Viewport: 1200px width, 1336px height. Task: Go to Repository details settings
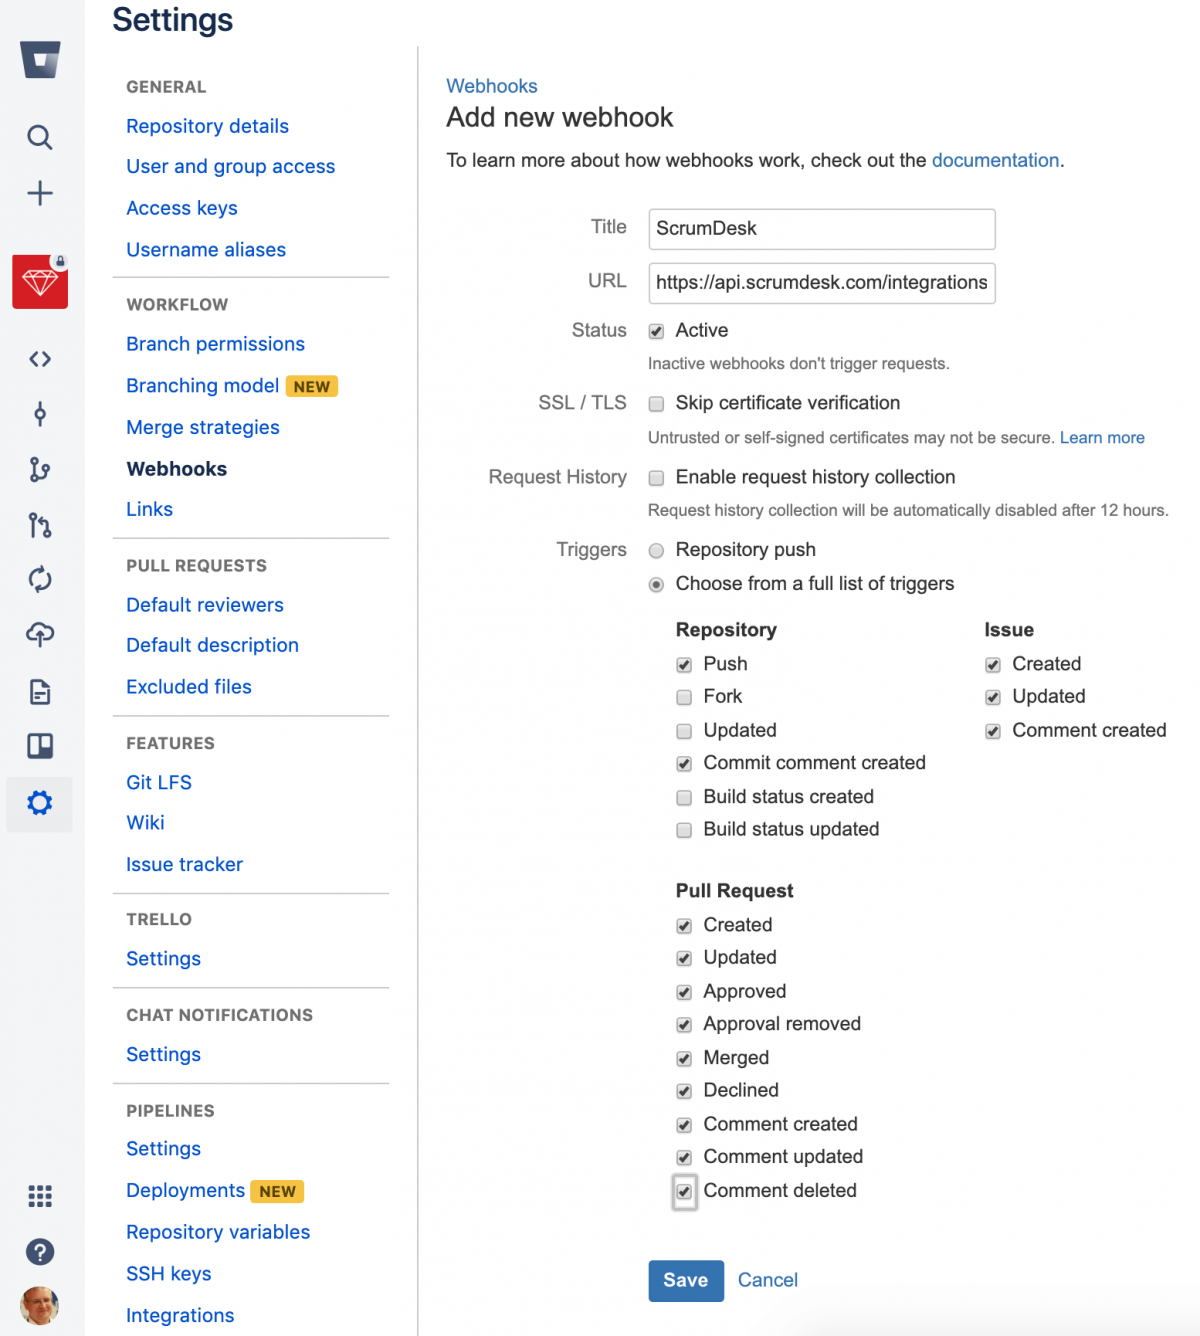coord(207,126)
